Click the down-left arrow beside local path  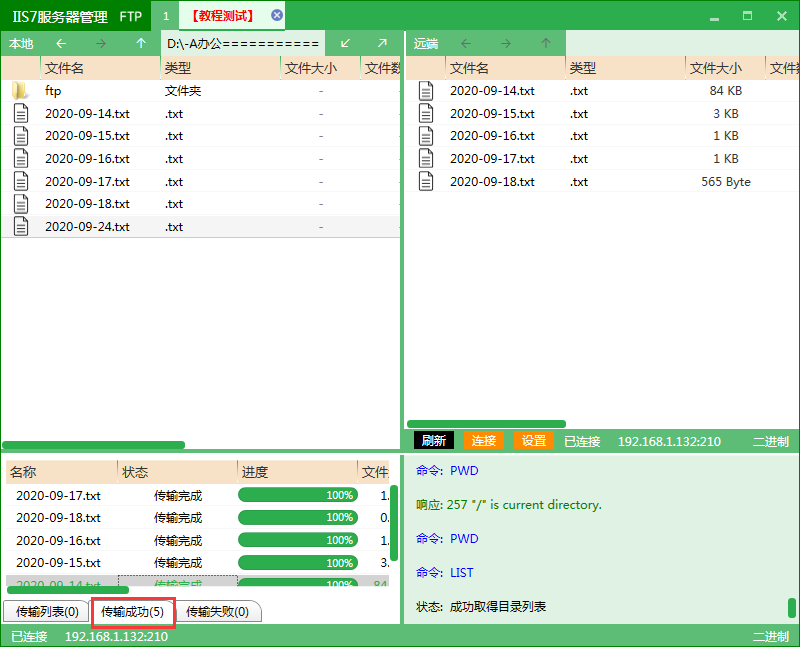346,43
